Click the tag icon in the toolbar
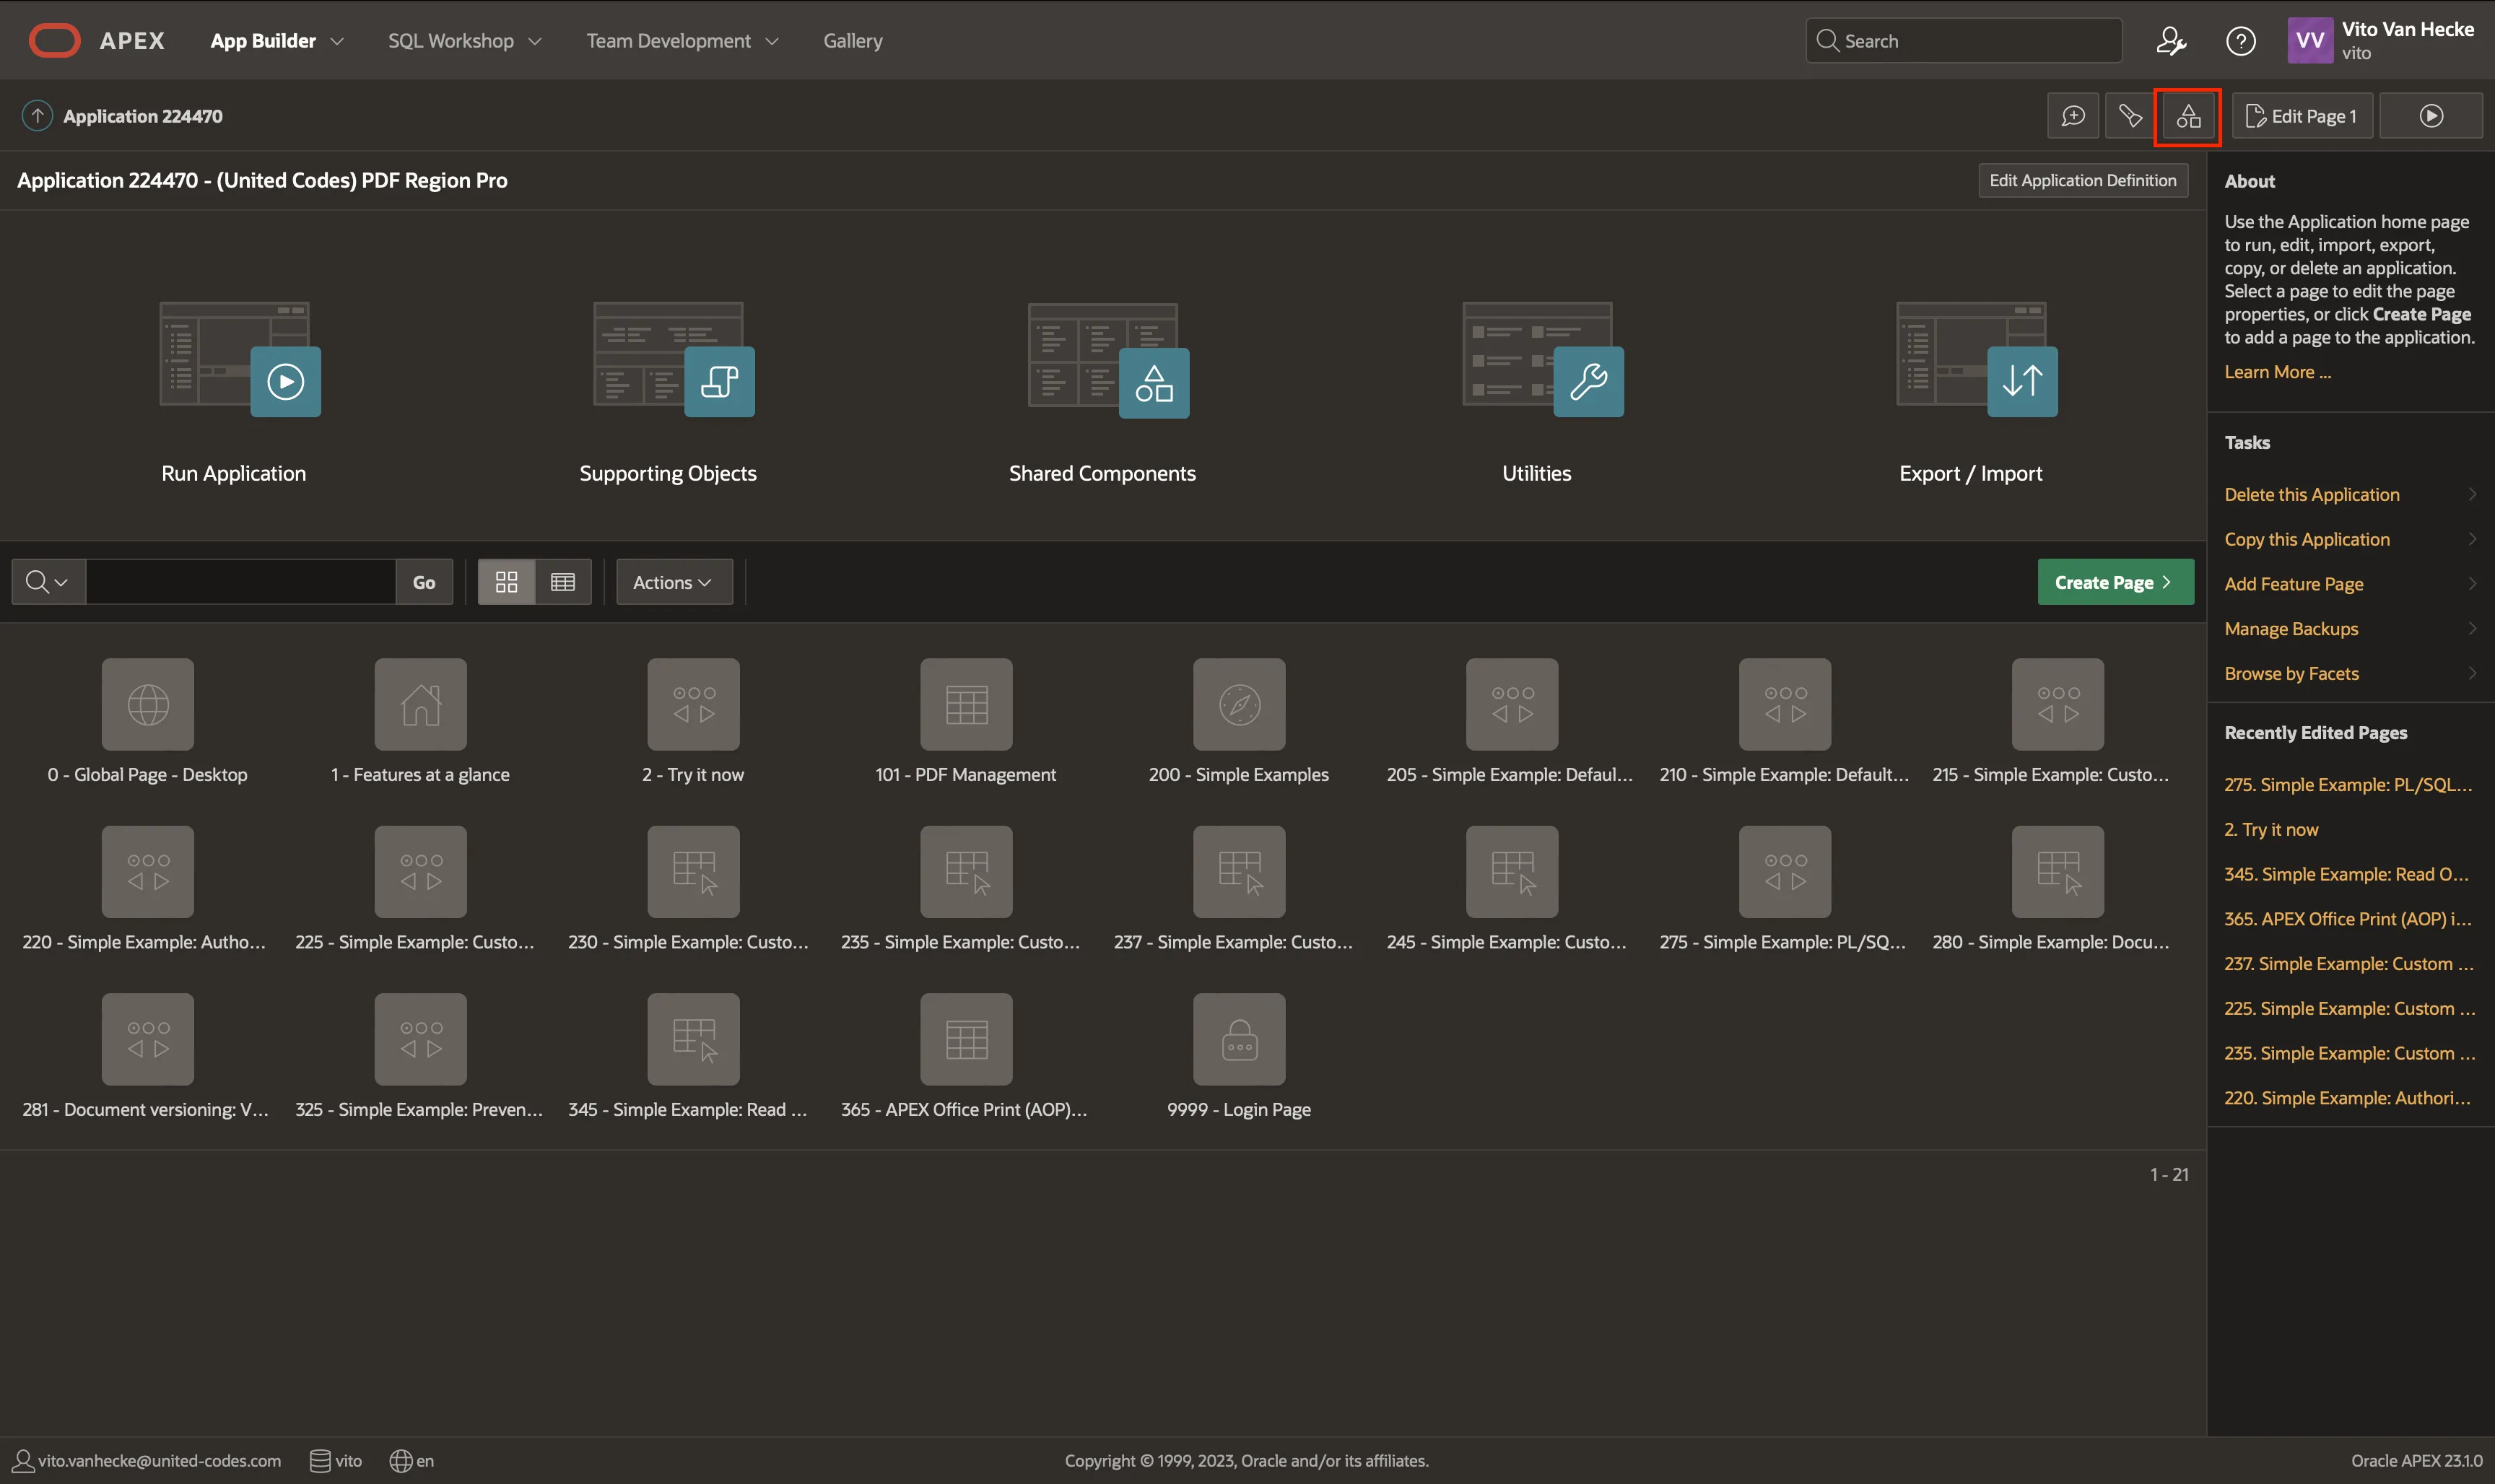This screenshot has height=1484, width=2495. pyautogui.click(x=2130, y=117)
